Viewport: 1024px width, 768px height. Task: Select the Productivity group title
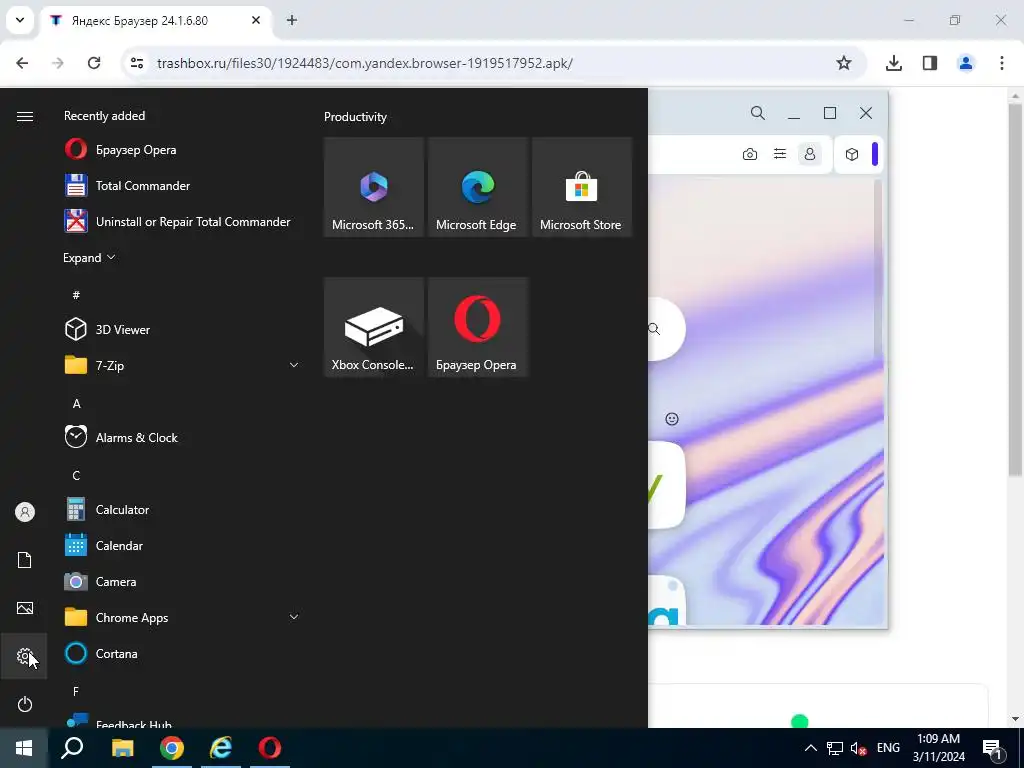[355, 117]
